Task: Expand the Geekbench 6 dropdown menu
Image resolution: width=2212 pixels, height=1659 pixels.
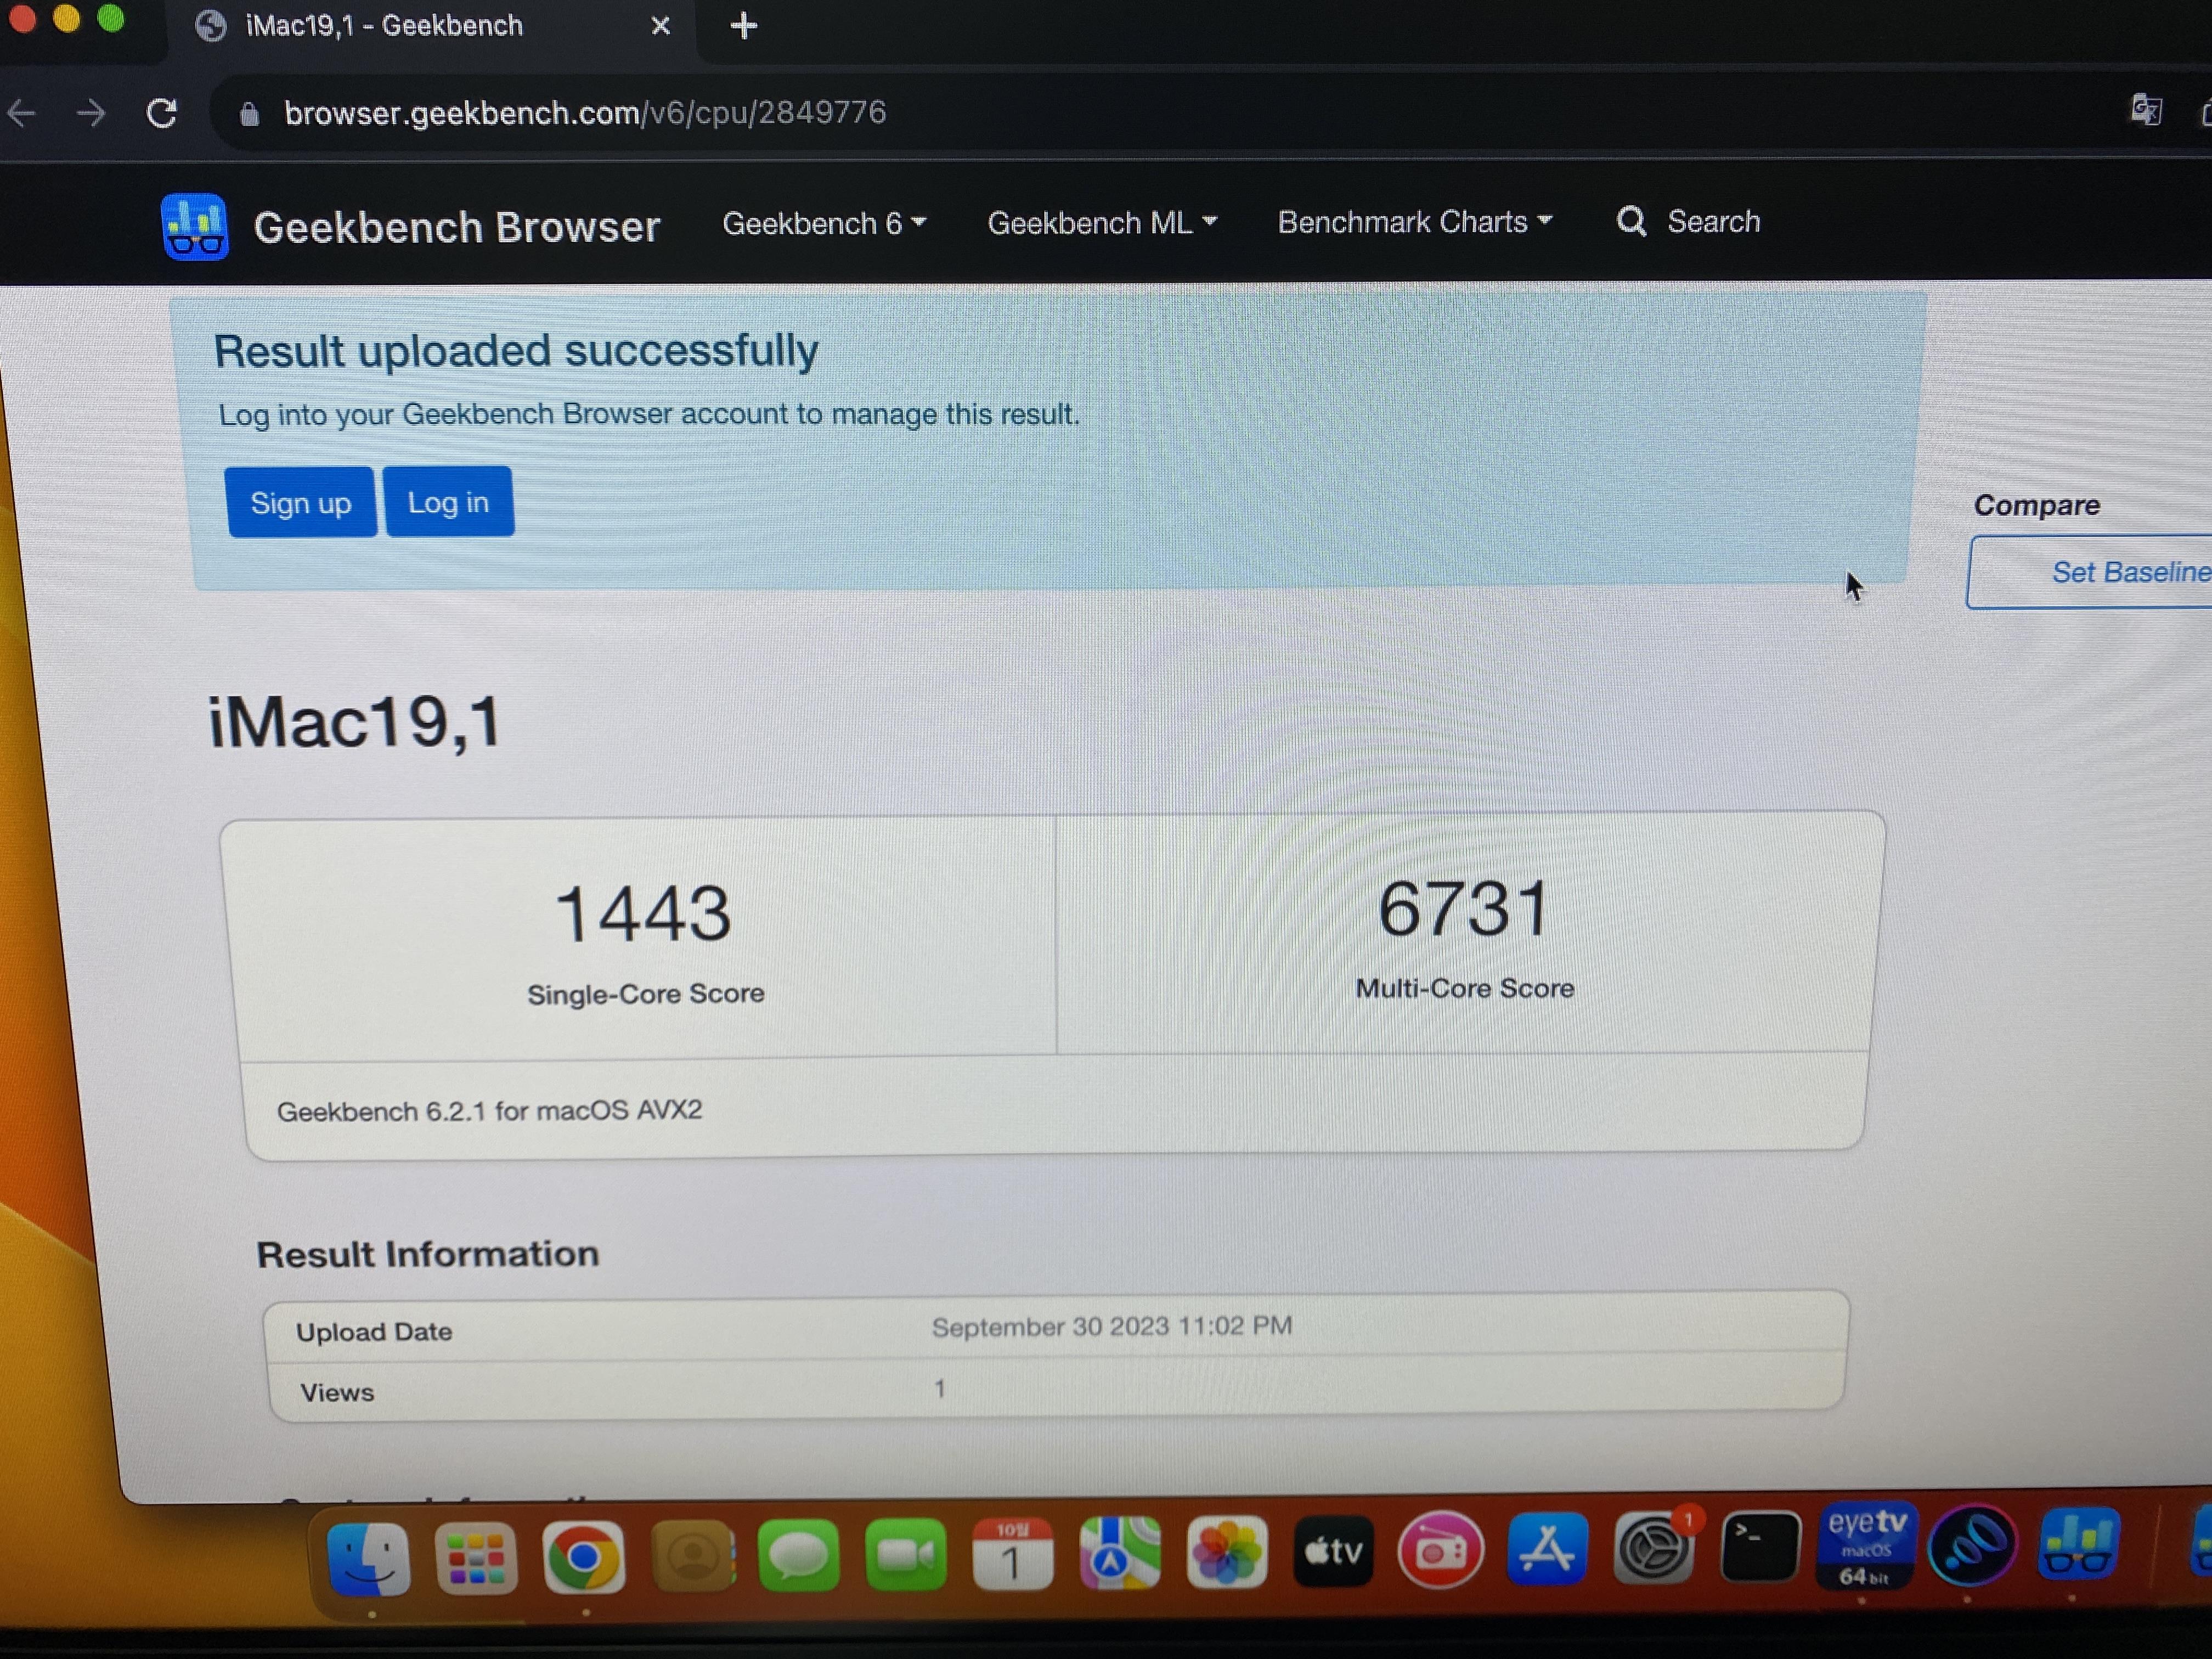Action: 824,223
